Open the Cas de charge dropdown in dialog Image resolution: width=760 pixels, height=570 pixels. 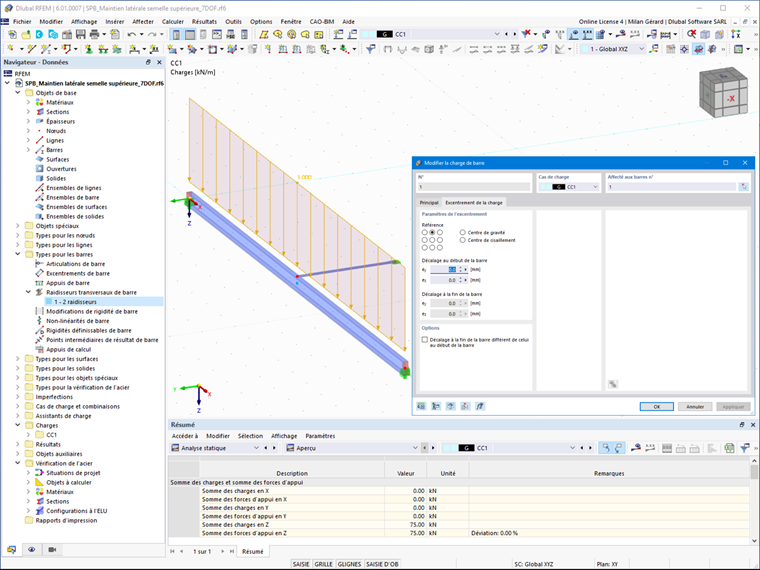595,187
